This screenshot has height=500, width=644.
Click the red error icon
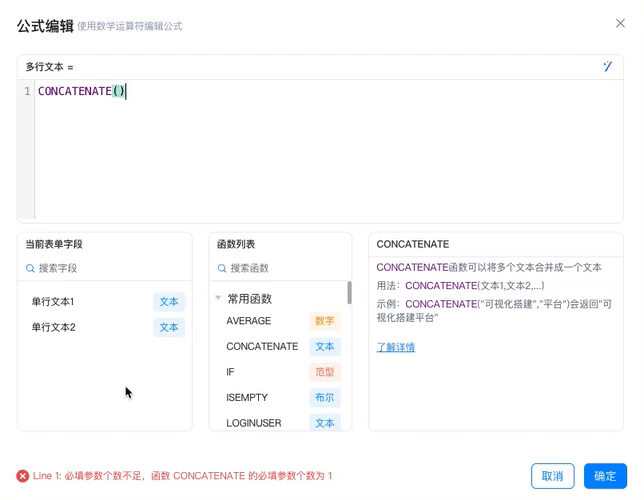[x=23, y=476]
